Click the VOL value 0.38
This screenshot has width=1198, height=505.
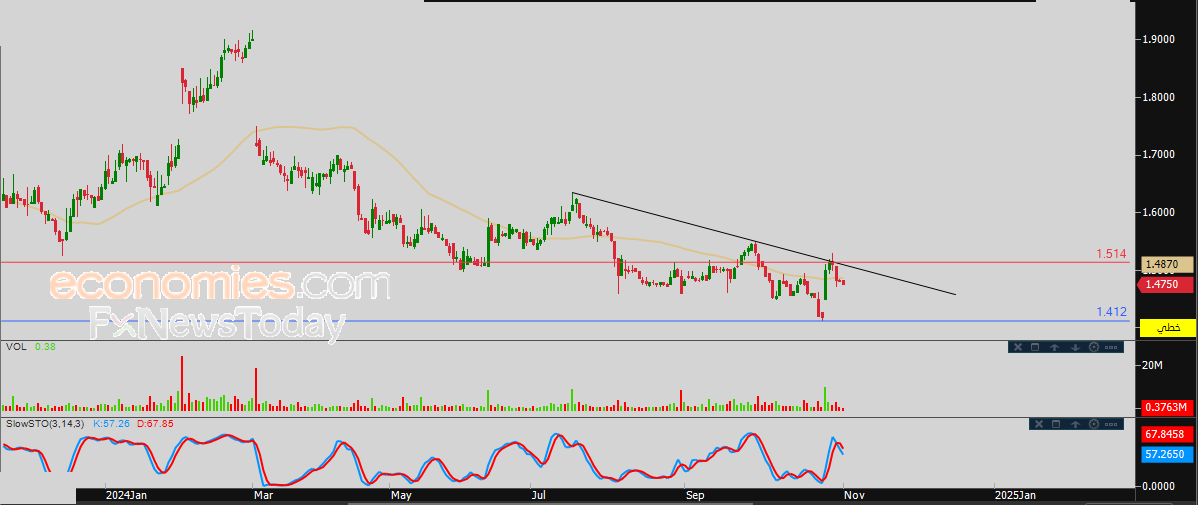coord(45,346)
